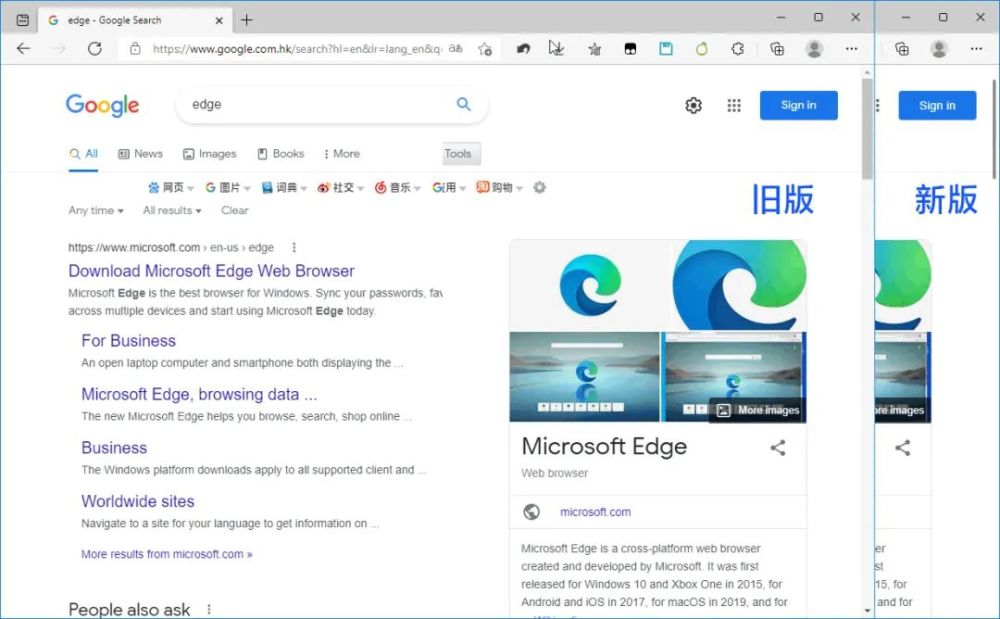Expand the 词典 dropdown

tap(284, 187)
